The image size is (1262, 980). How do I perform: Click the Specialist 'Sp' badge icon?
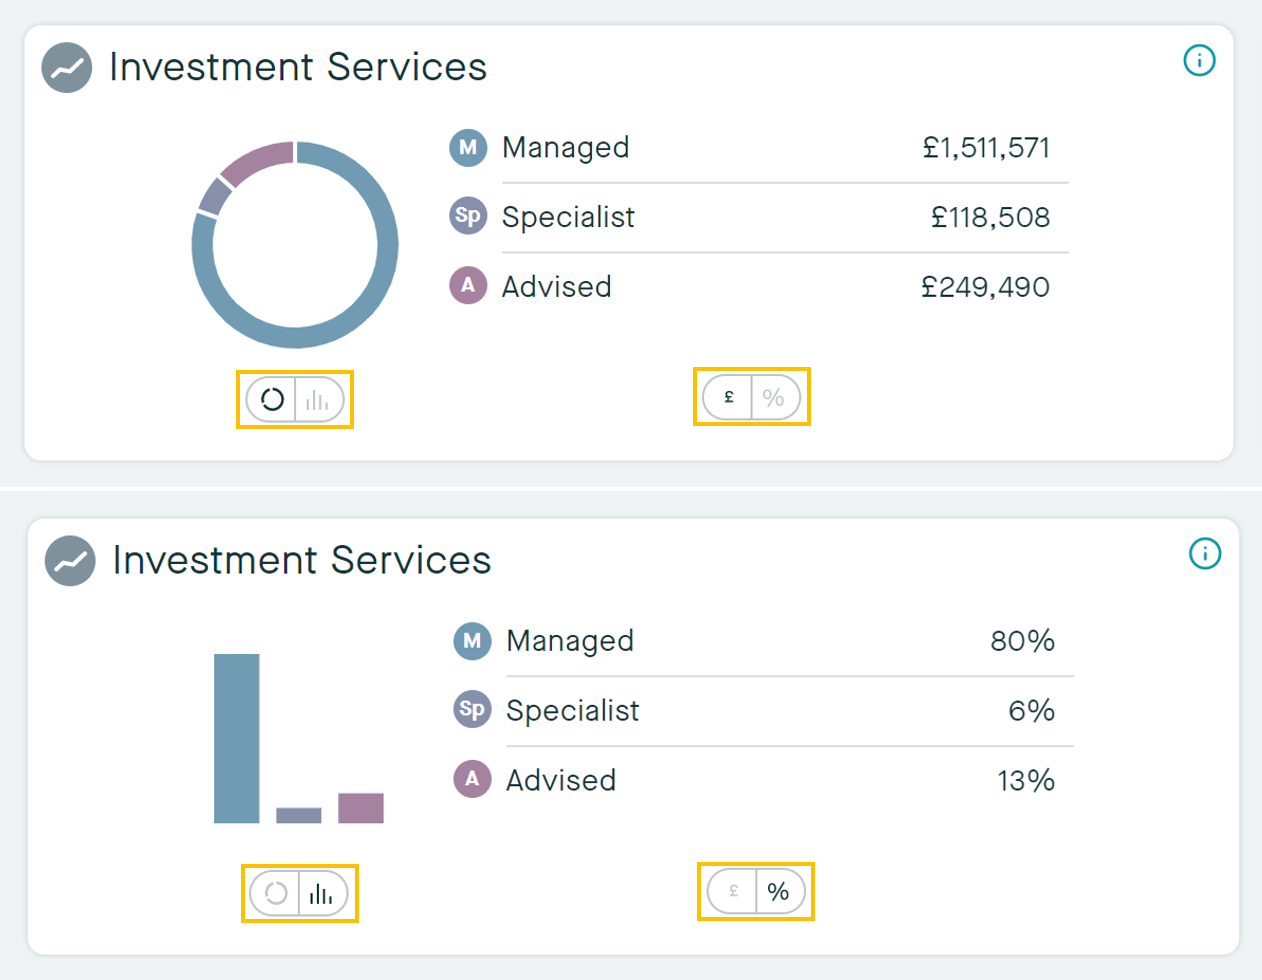pyautogui.click(x=467, y=217)
